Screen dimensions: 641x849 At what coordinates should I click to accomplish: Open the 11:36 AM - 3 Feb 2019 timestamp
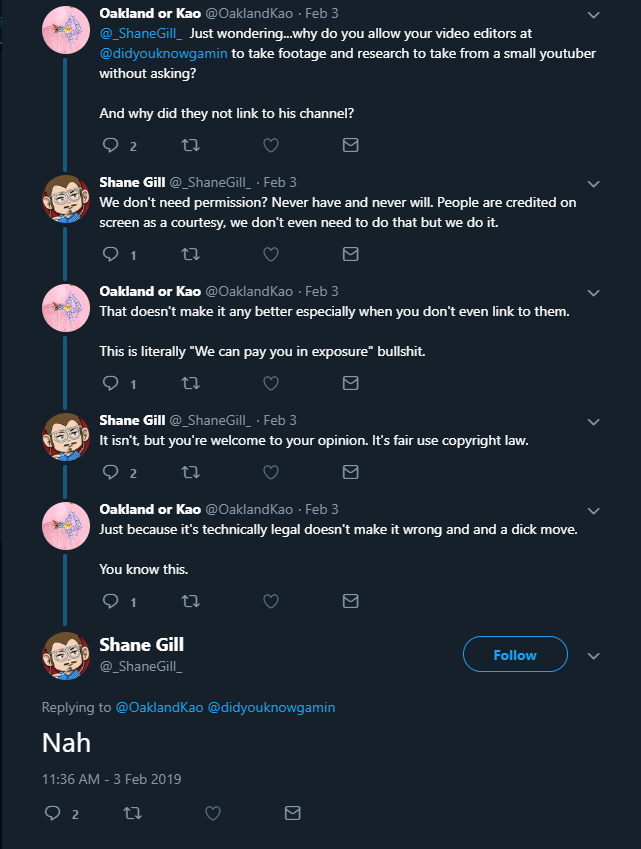click(111, 778)
